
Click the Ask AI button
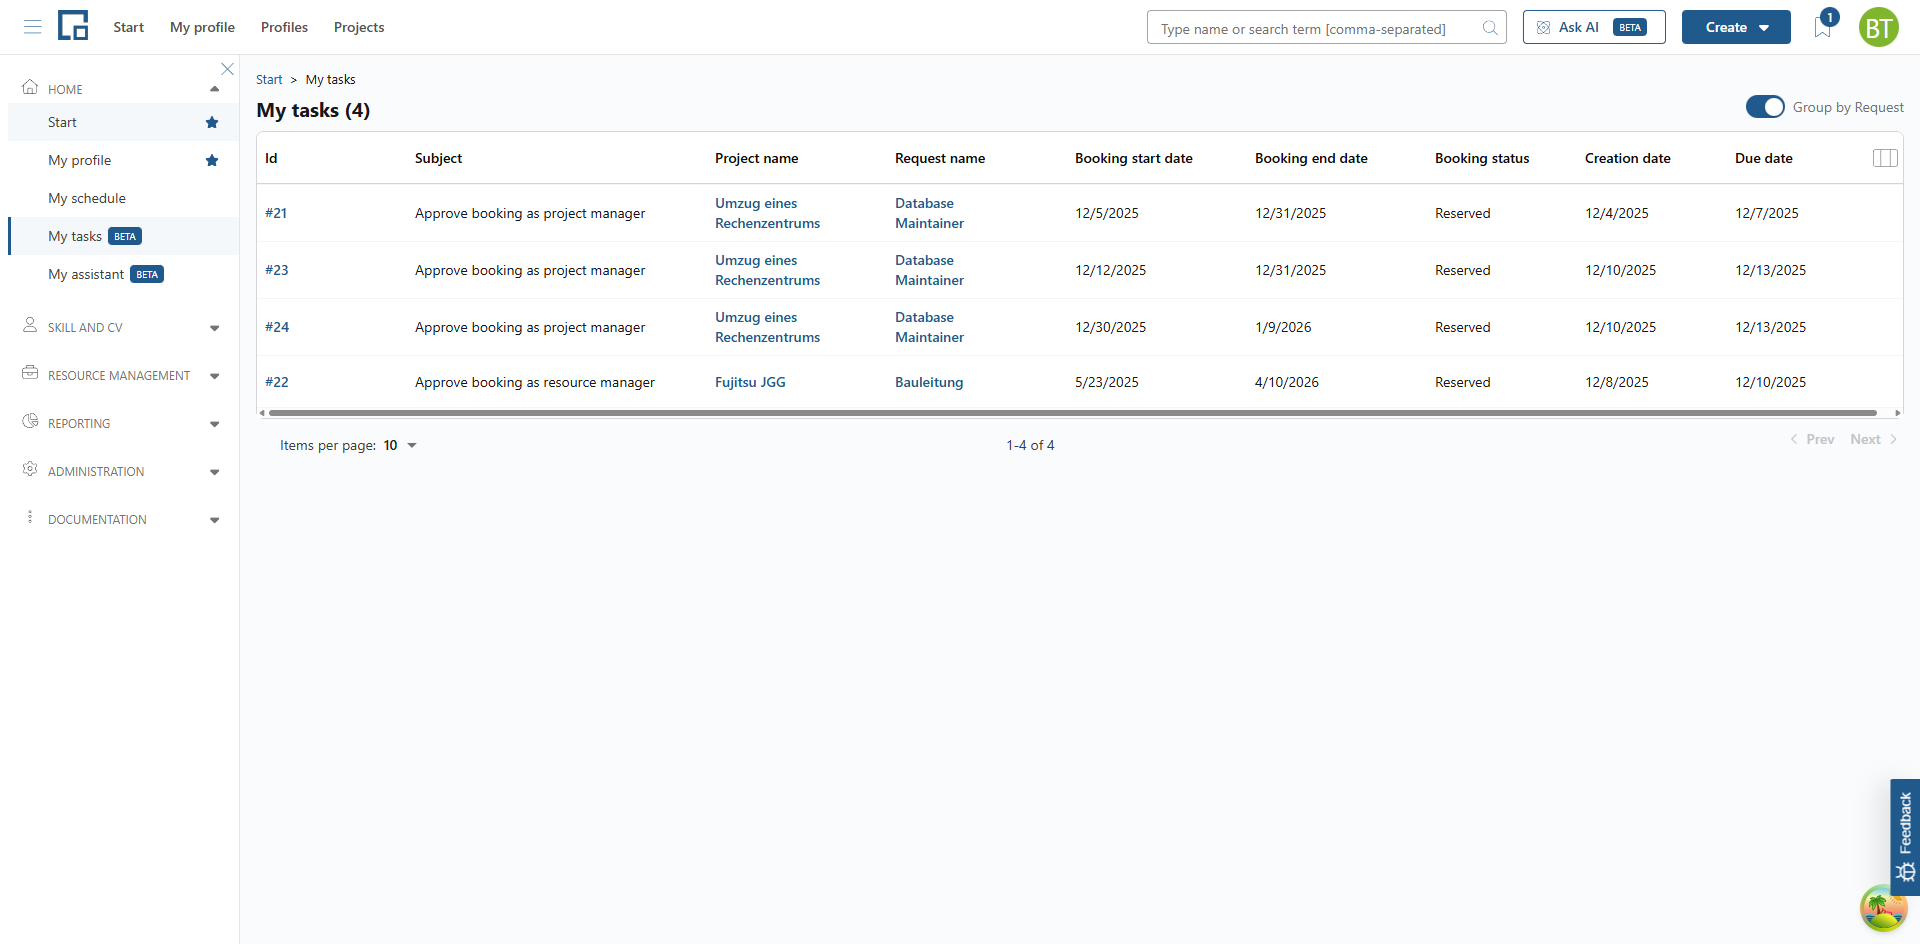click(1594, 27)
